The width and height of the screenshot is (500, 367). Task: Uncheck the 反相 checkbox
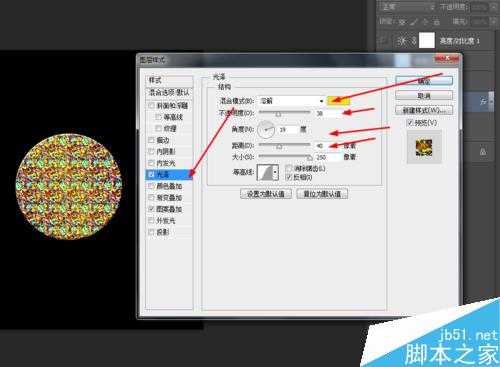click(x=289, y=177)
